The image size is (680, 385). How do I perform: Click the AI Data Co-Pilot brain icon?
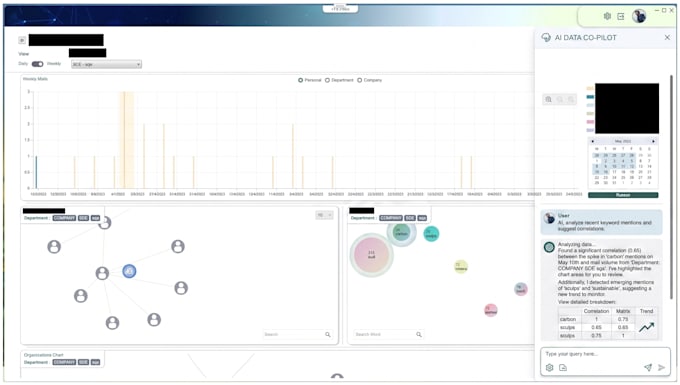pyautogui.click(x=546, y=37)
